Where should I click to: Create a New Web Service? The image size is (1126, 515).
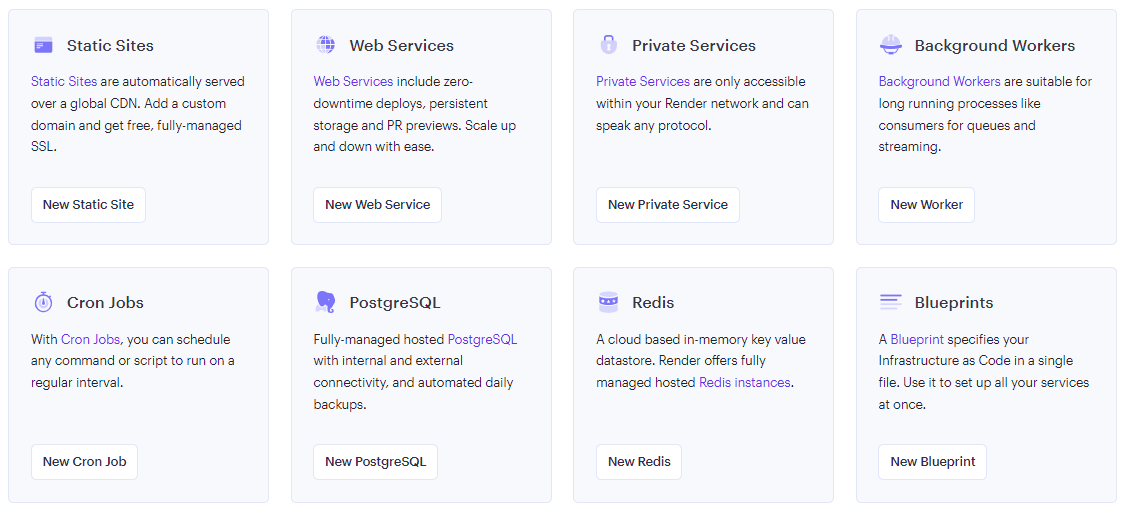point(378,205)
